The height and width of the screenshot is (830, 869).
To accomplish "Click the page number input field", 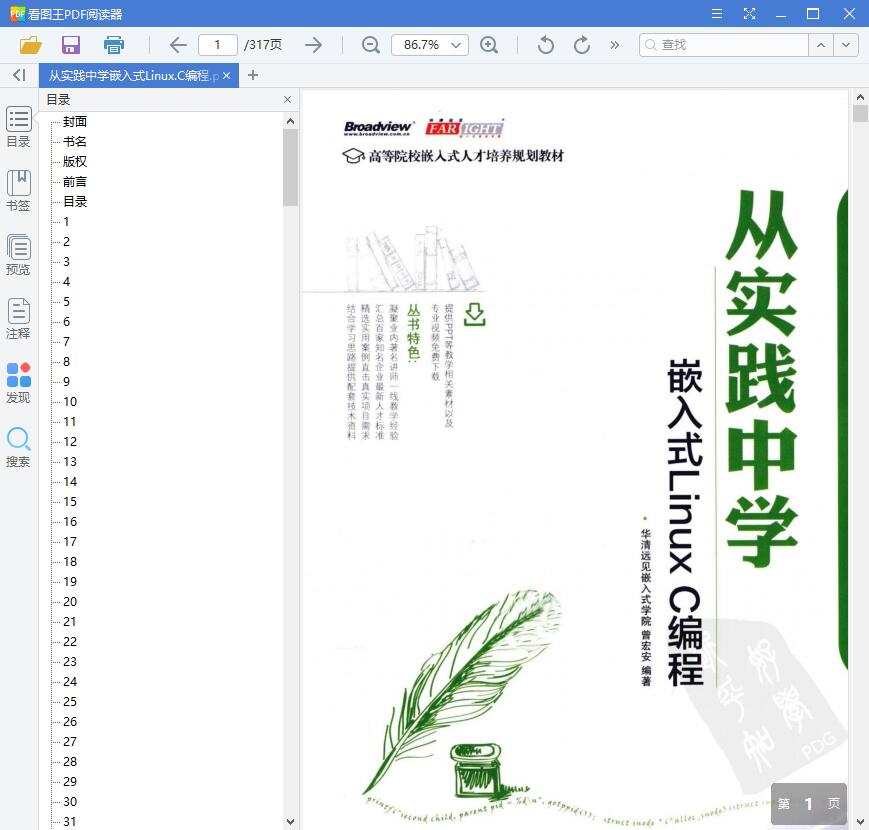I will tap(218, 45).
